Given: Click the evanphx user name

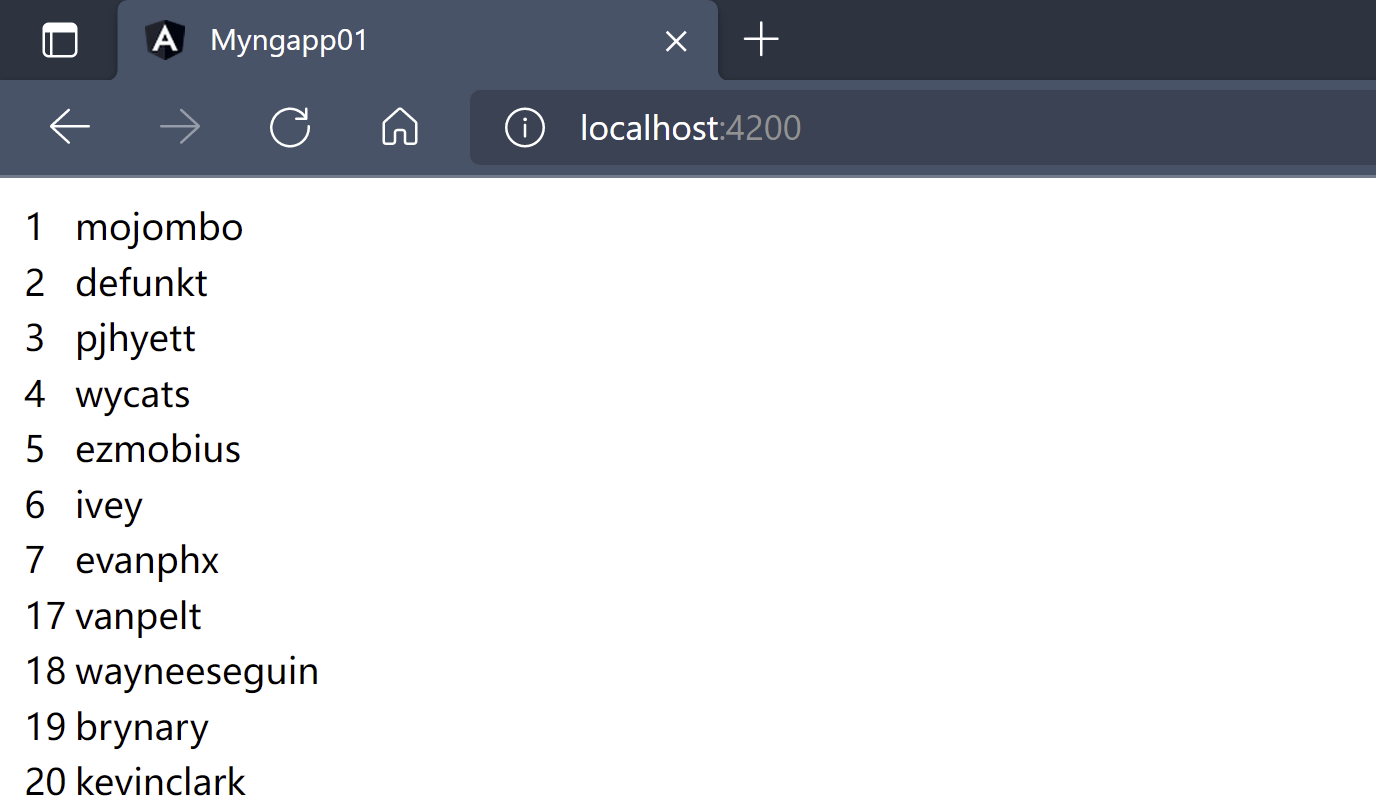Looking at the screenshot, I should coord(147,560).
